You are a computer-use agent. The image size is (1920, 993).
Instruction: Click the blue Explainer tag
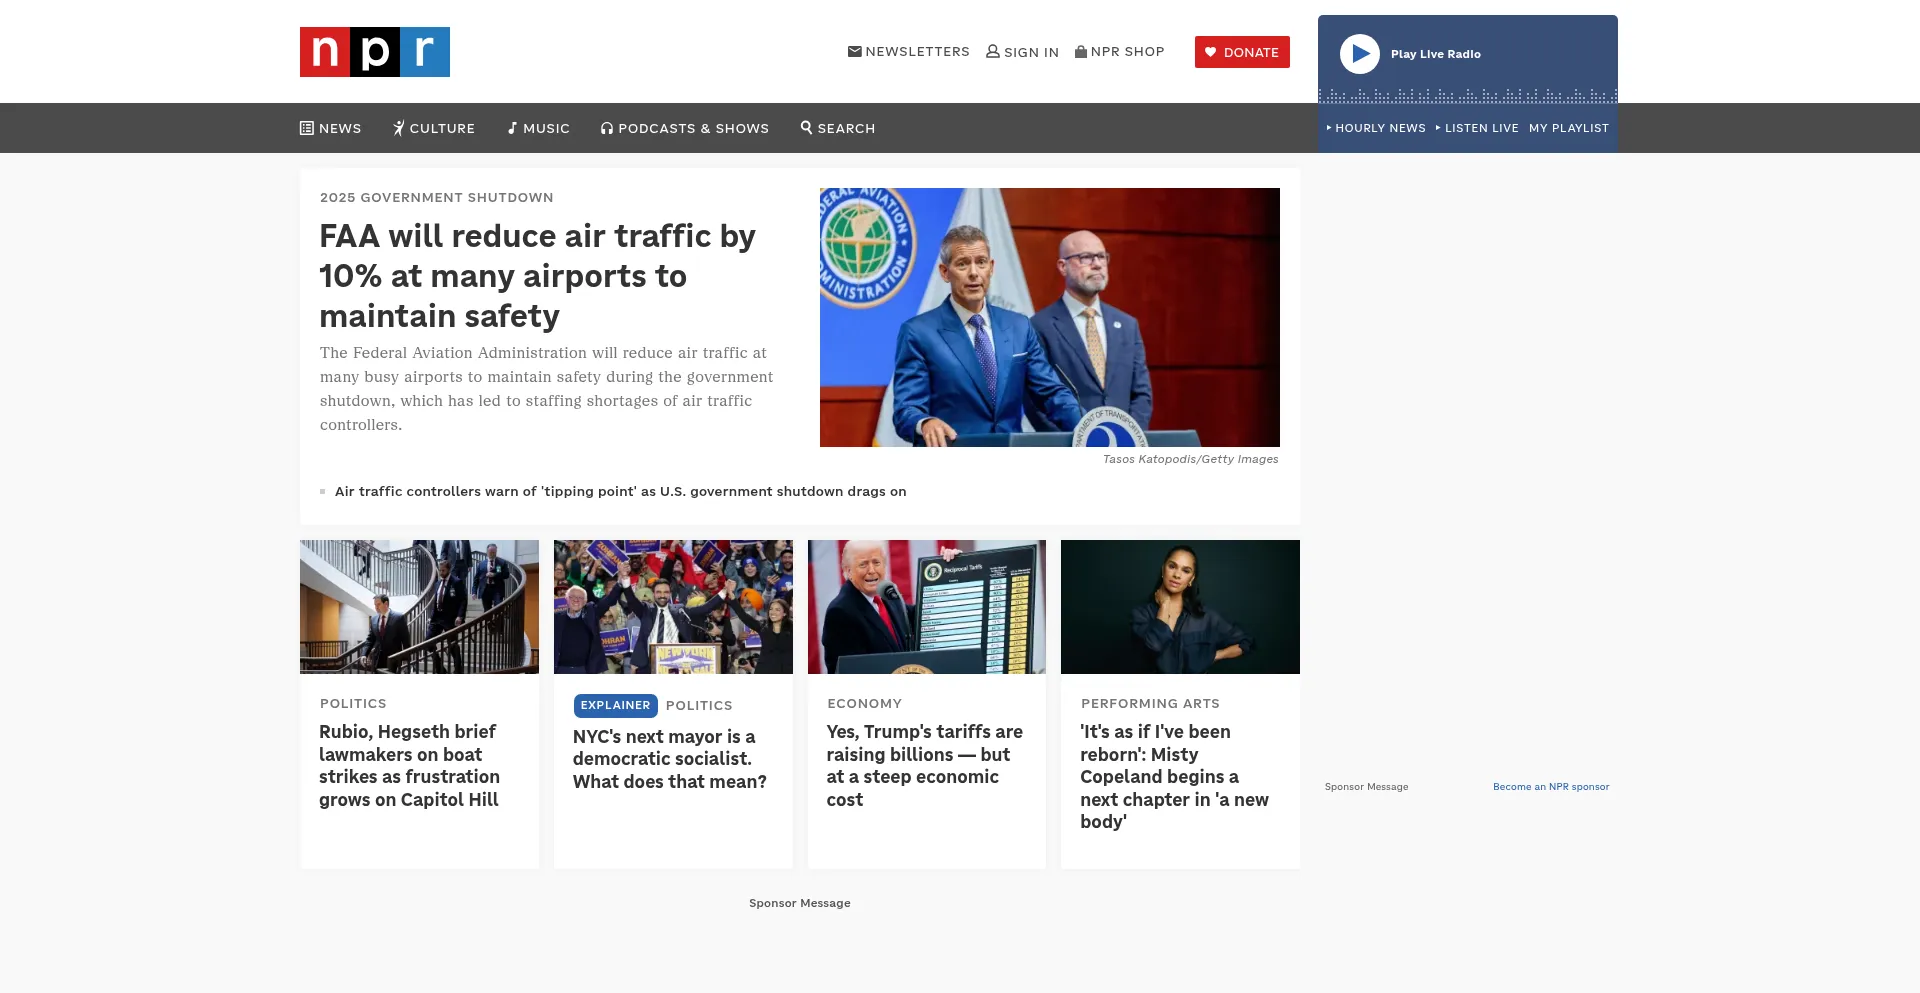pyautogui.click(x=615, y=705)
